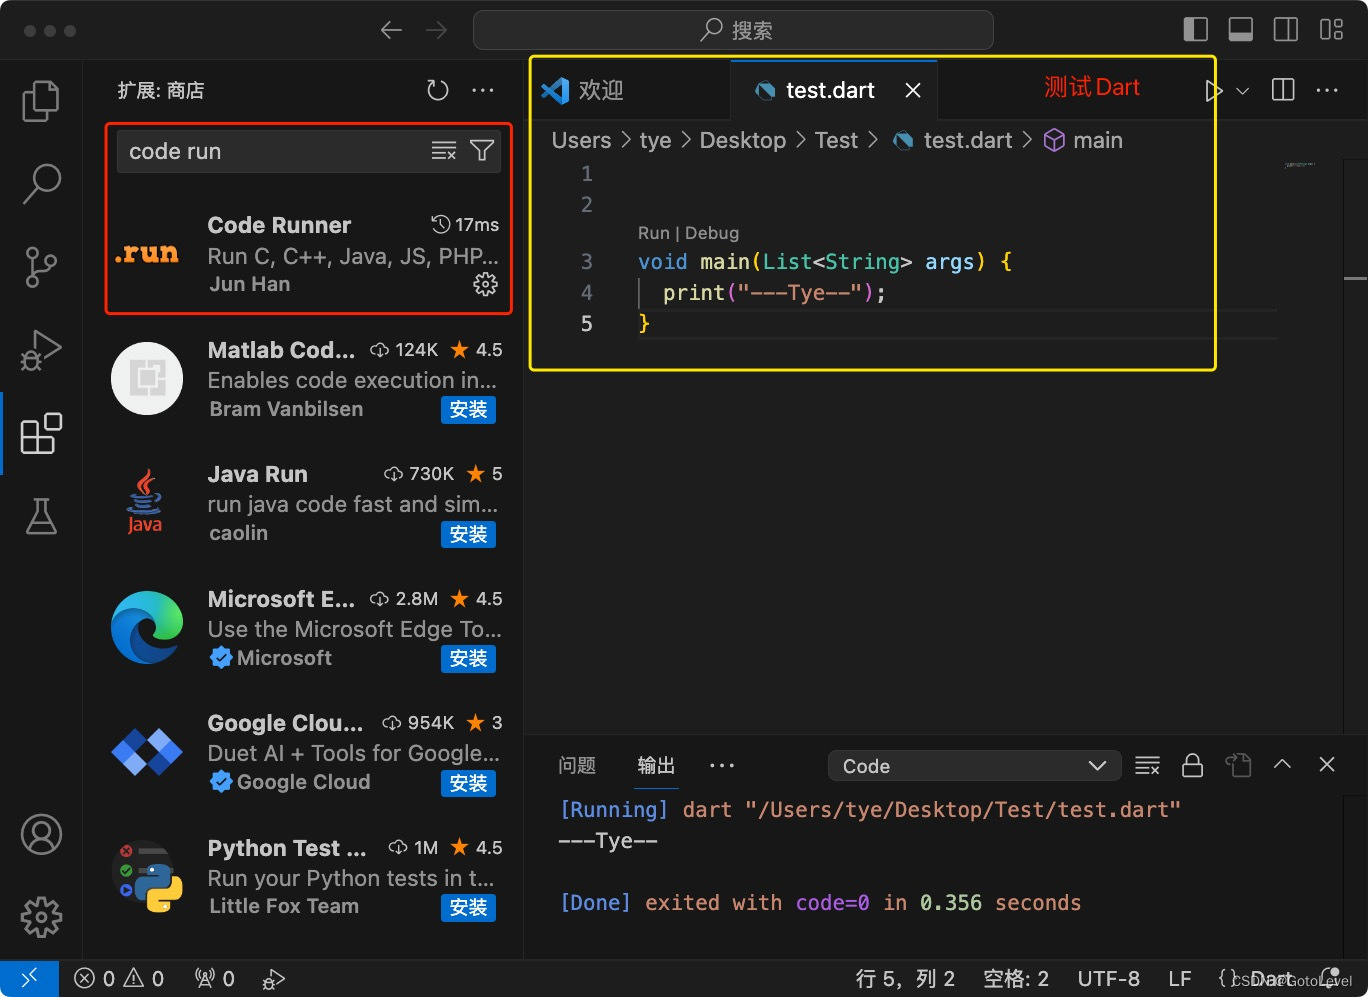The image size is (1368, 997).
Task: Click the top command center search box
Action: pyautogui.click(x=733, y=30)
